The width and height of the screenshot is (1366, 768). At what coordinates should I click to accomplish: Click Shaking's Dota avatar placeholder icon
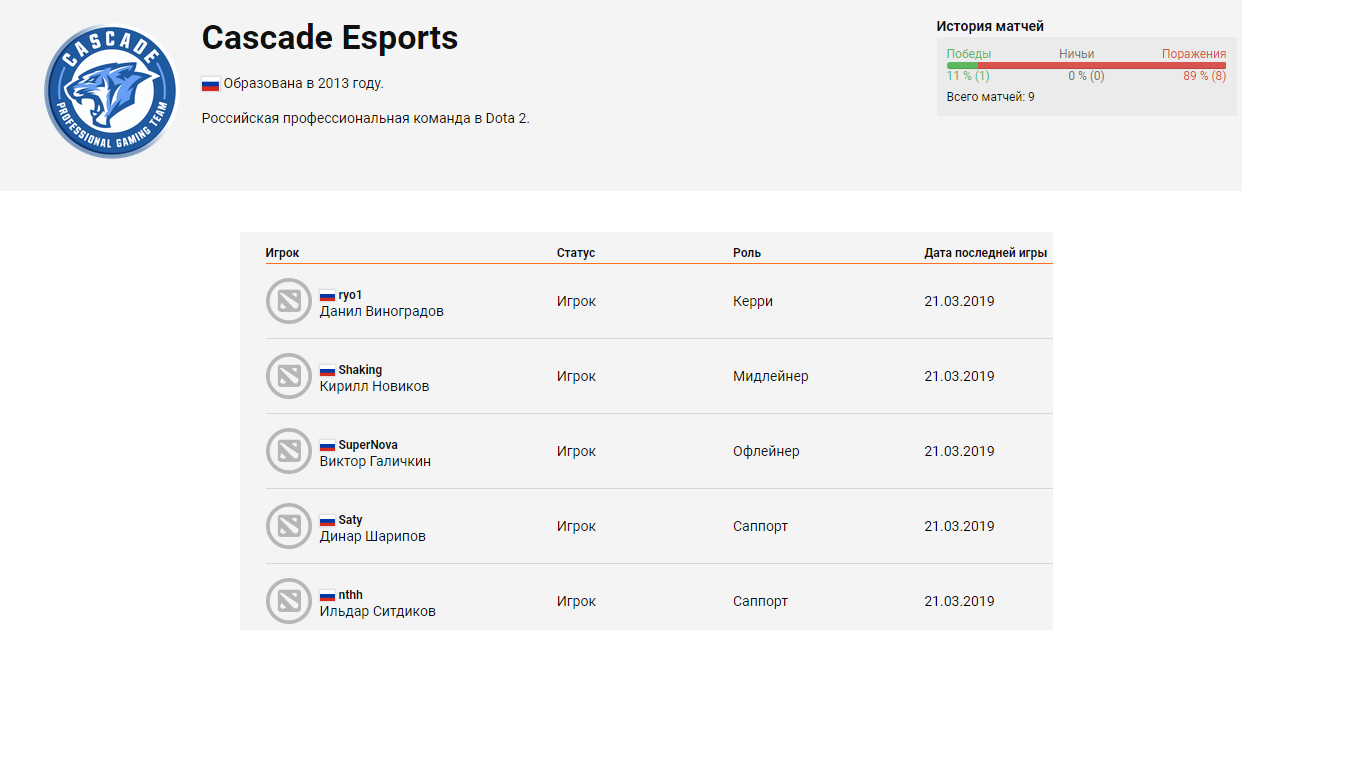(x=289, y=376)
